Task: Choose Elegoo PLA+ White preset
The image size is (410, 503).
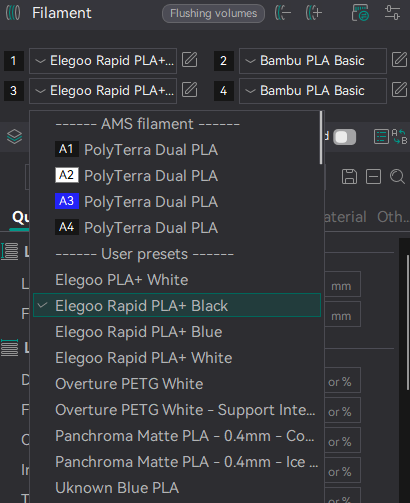Action: click(177, 280)
